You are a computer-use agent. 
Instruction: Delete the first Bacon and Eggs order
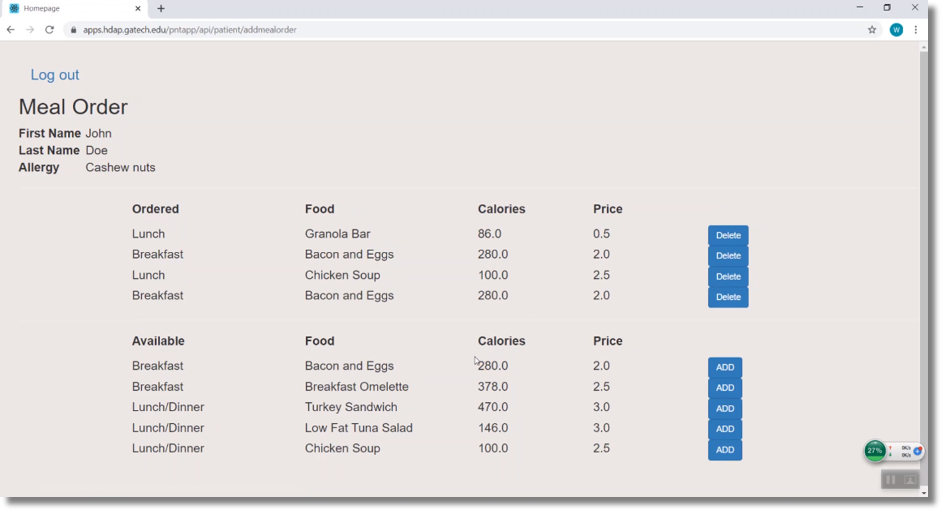728,256
